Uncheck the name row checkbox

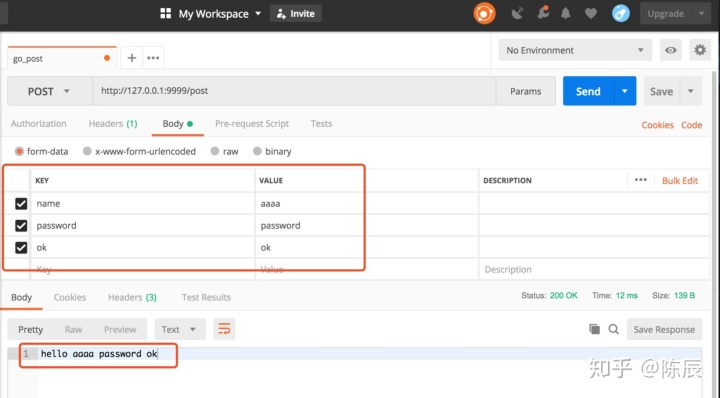(x=21, y=203)
